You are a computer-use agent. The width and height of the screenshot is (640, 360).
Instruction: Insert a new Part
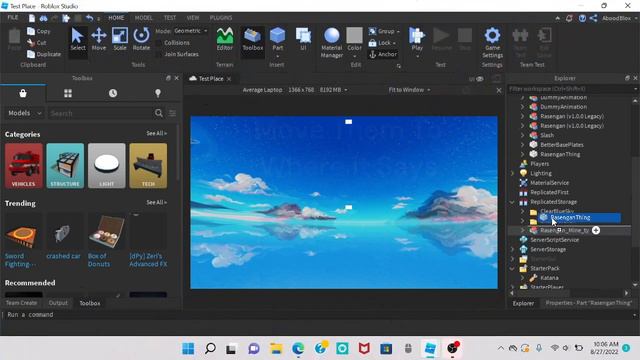[278, 39]
